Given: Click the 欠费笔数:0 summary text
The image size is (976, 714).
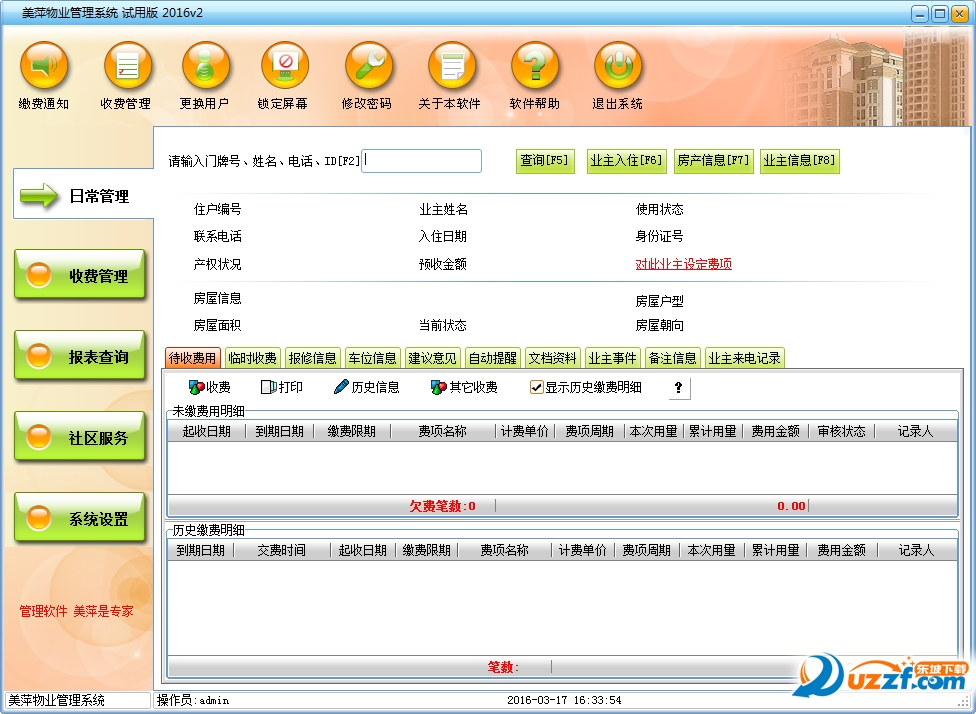Looking at the screenshot, I should [443, 506].
